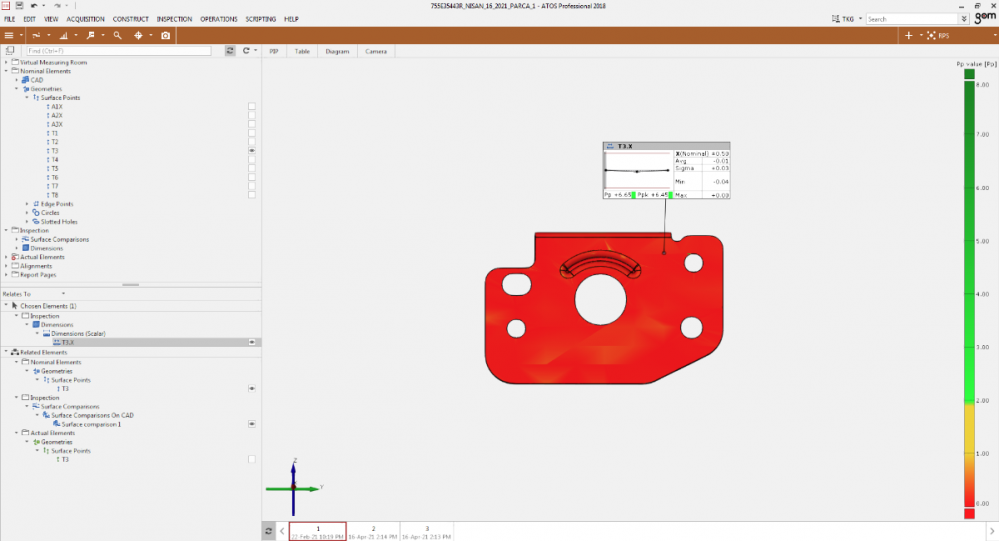
Task: Click the save icon in title bar
Action: coord(19,6)
